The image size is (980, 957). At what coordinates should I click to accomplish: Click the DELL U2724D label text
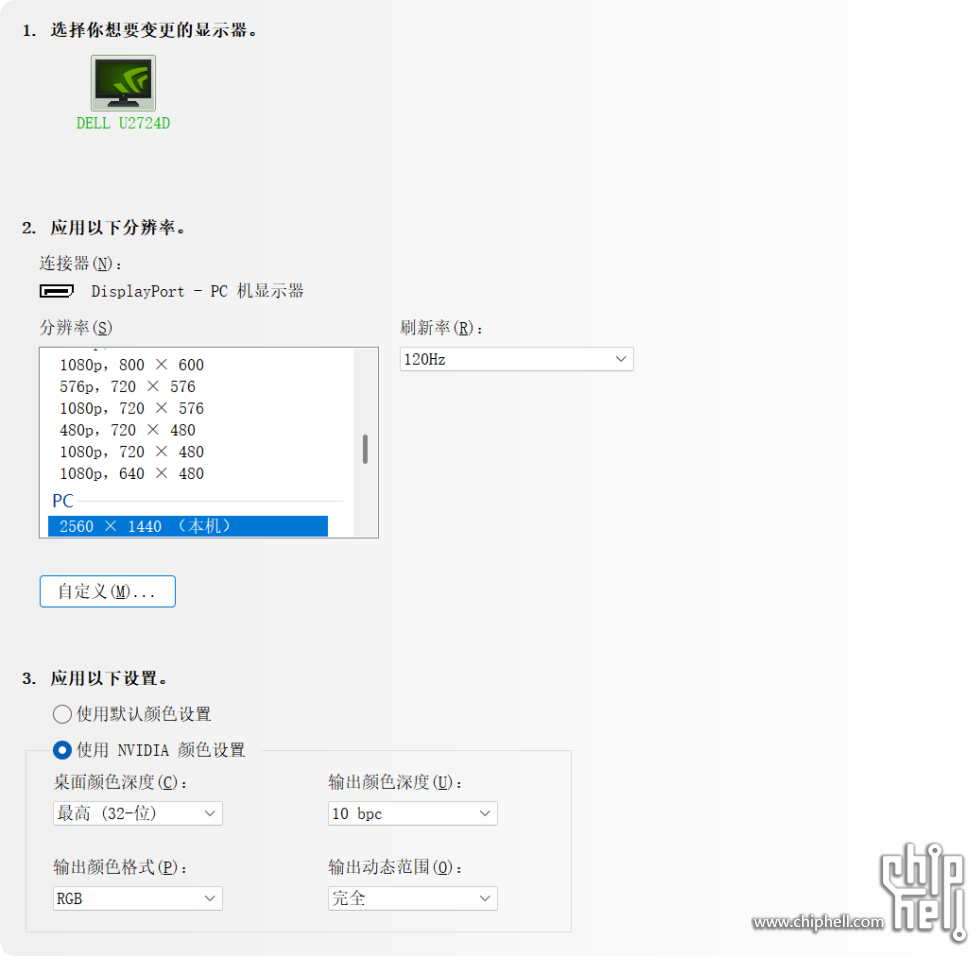[x=123, y=123]
